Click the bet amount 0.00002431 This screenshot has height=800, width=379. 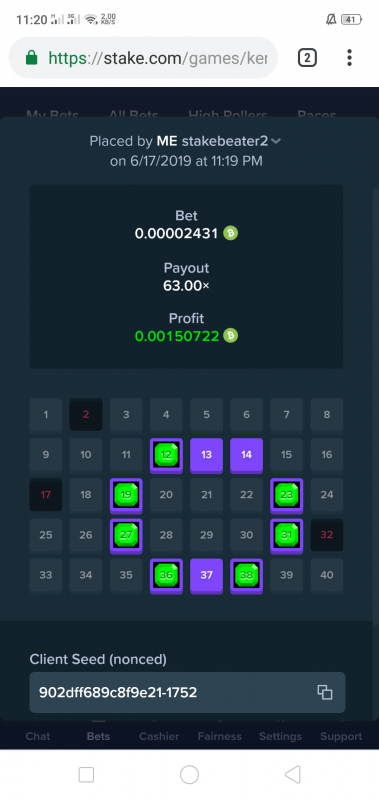(x=176, y=234)
